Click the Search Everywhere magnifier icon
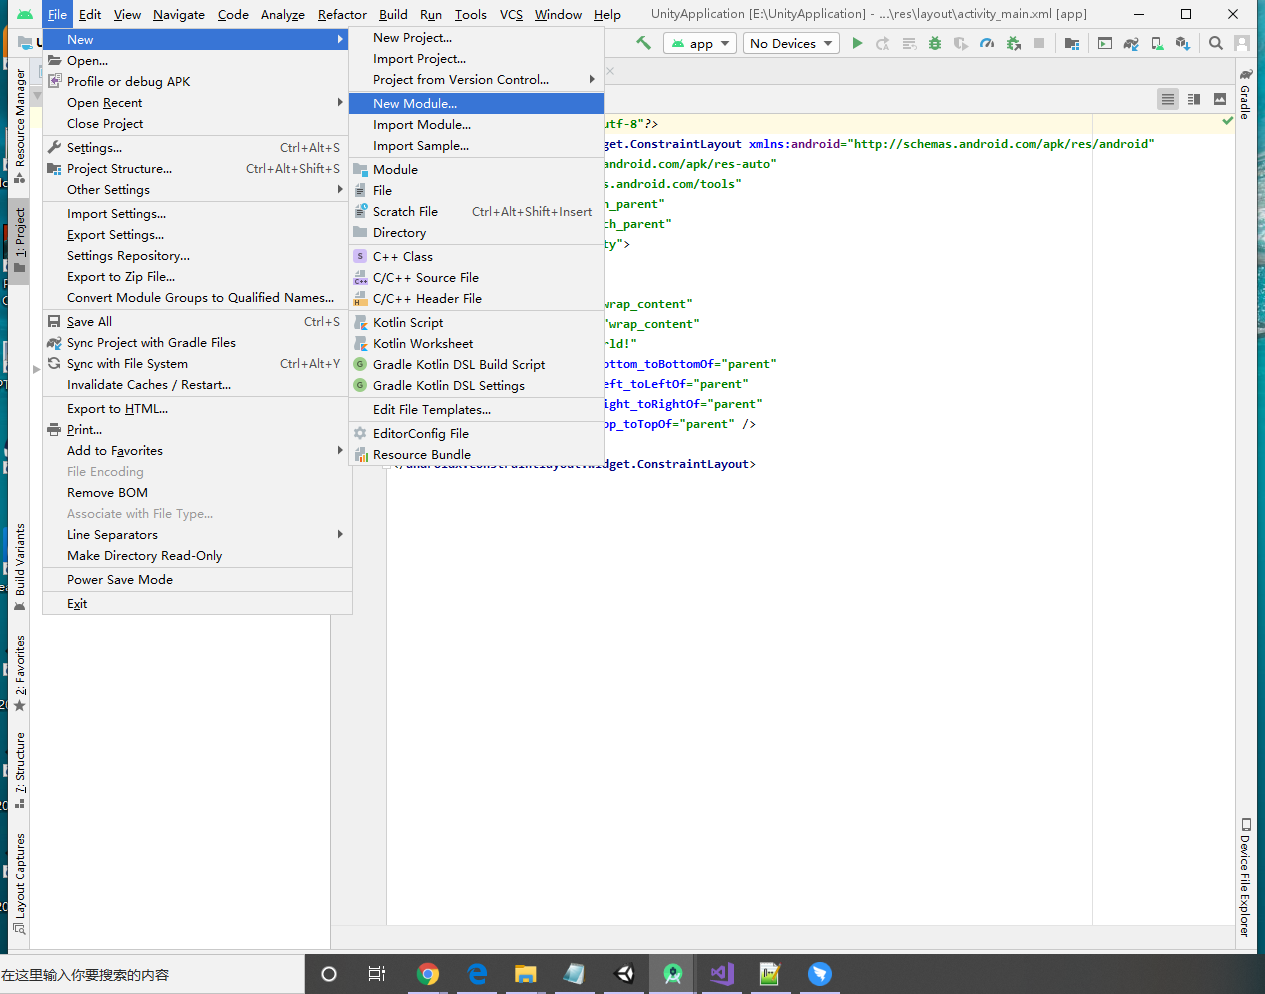Viewport: 1265px width, 994px height. tap(1216, 43)
